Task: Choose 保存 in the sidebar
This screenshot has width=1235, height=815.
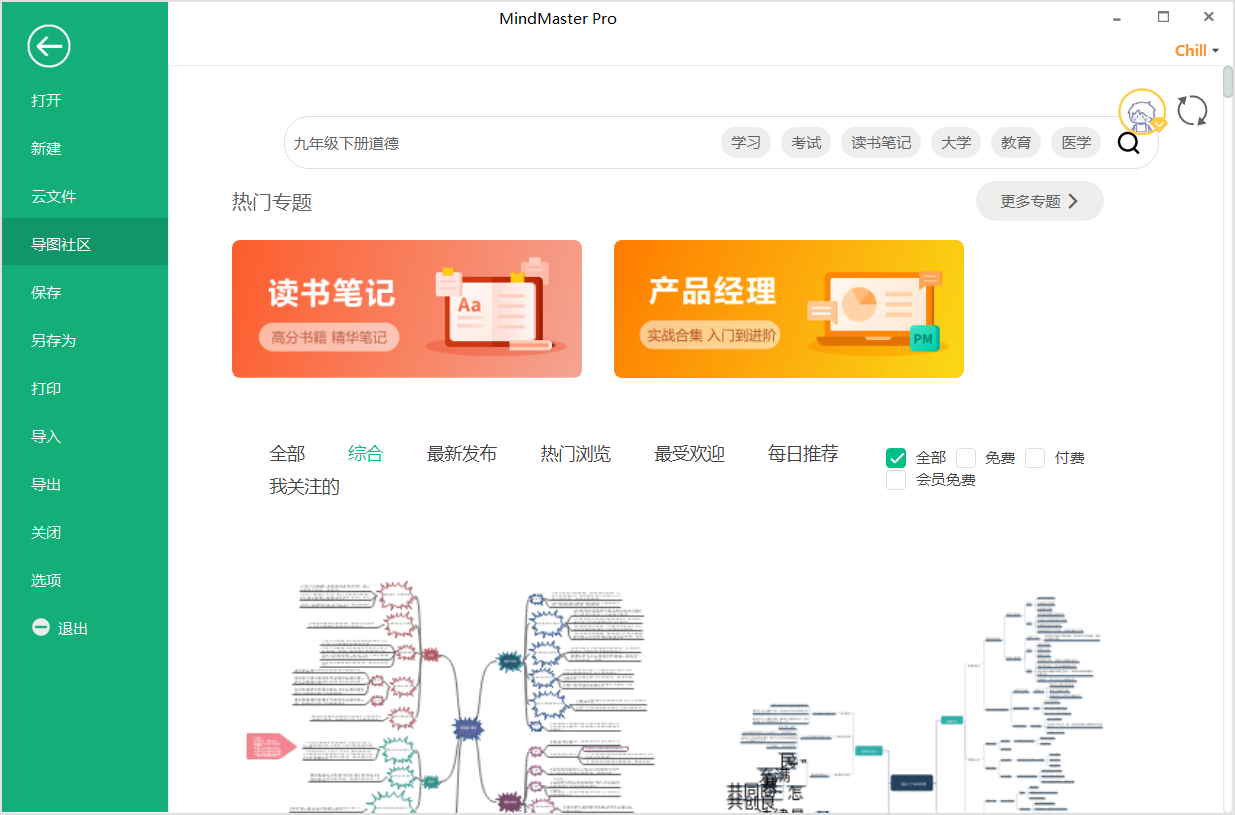Action: [x=85, y=292]
